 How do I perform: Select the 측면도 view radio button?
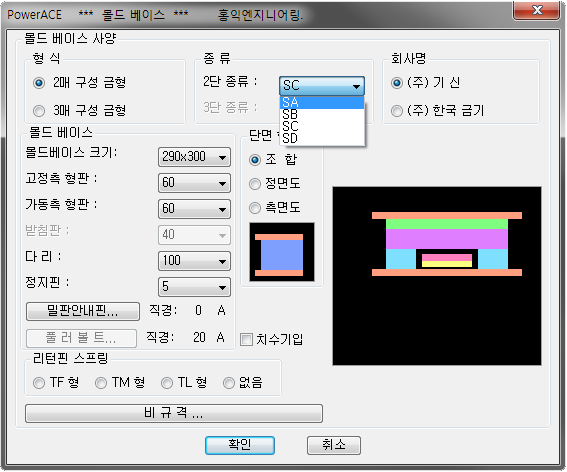point(255,208)
